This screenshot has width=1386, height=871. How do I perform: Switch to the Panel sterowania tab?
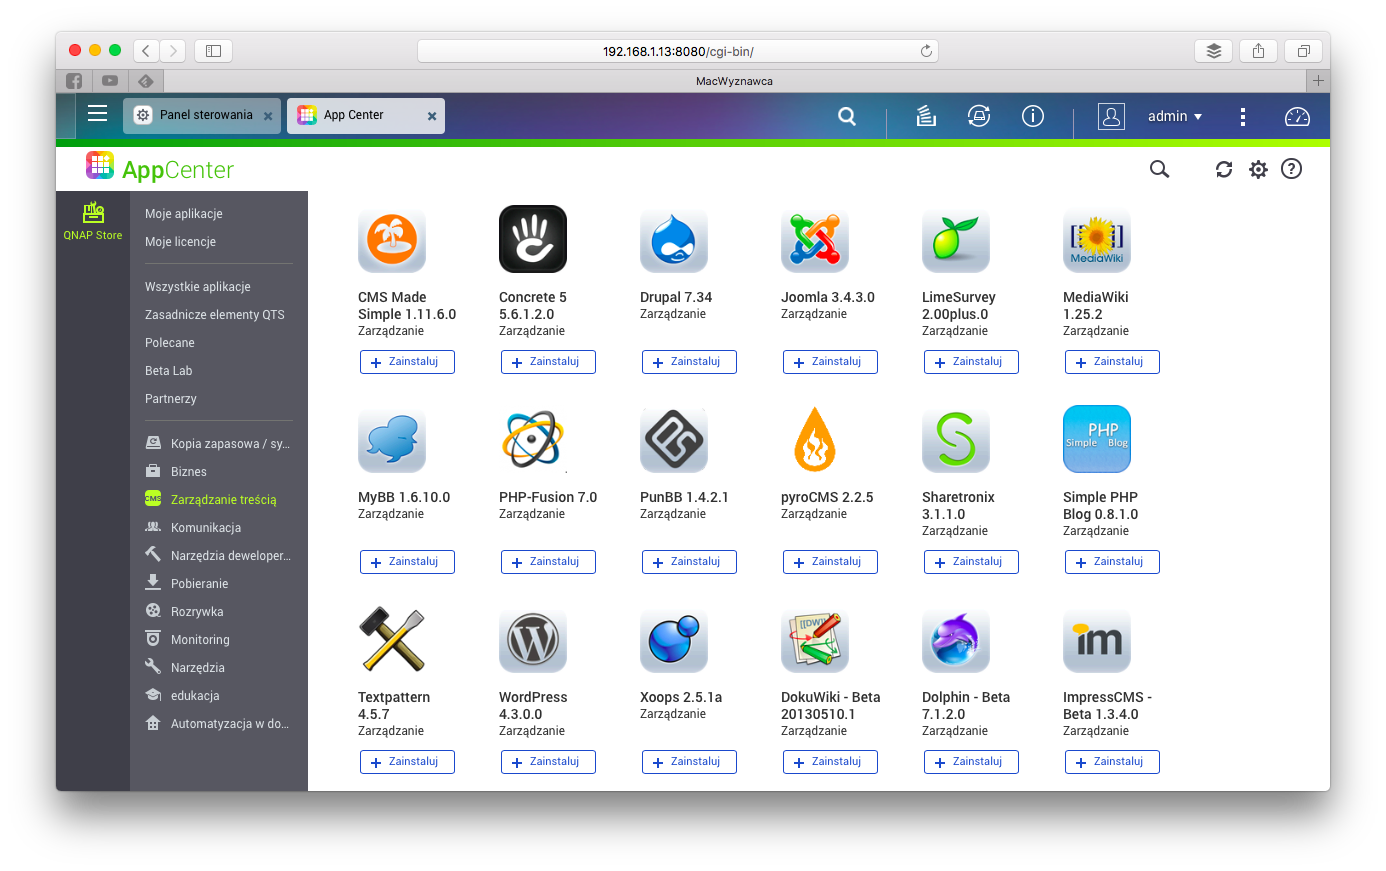[203, 115]
